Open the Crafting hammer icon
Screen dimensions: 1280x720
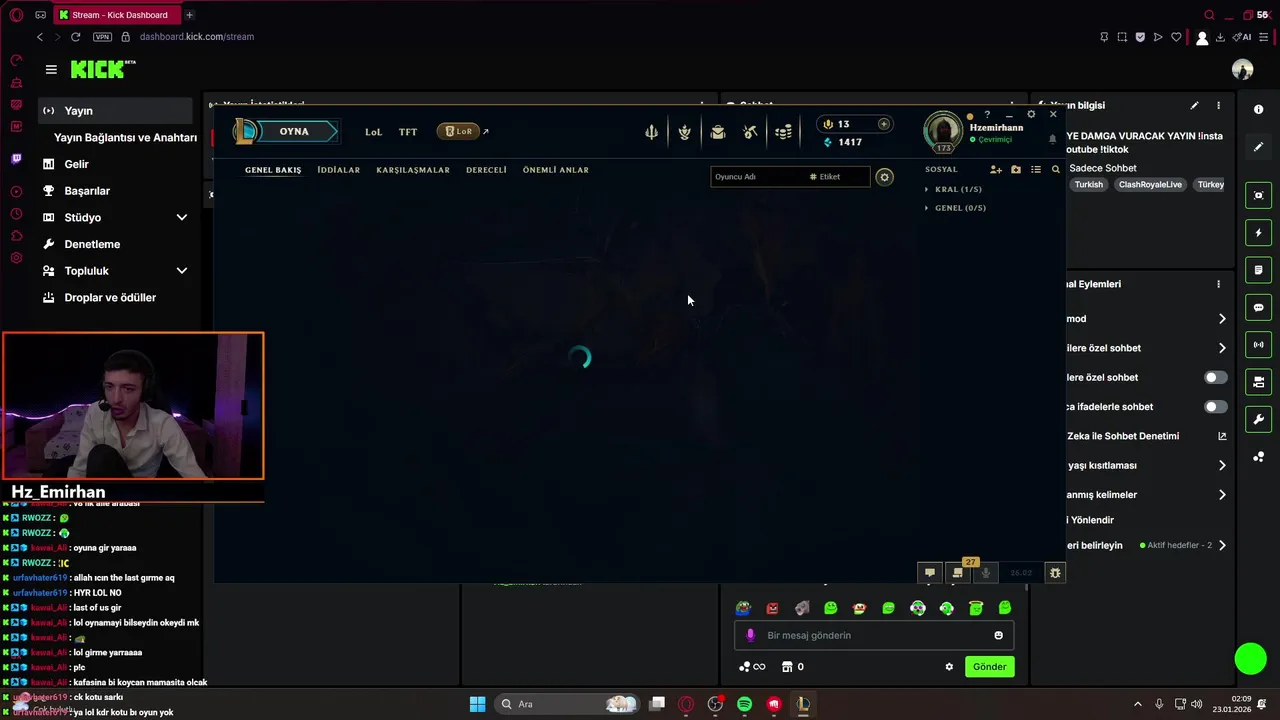[x=751, y=131]
